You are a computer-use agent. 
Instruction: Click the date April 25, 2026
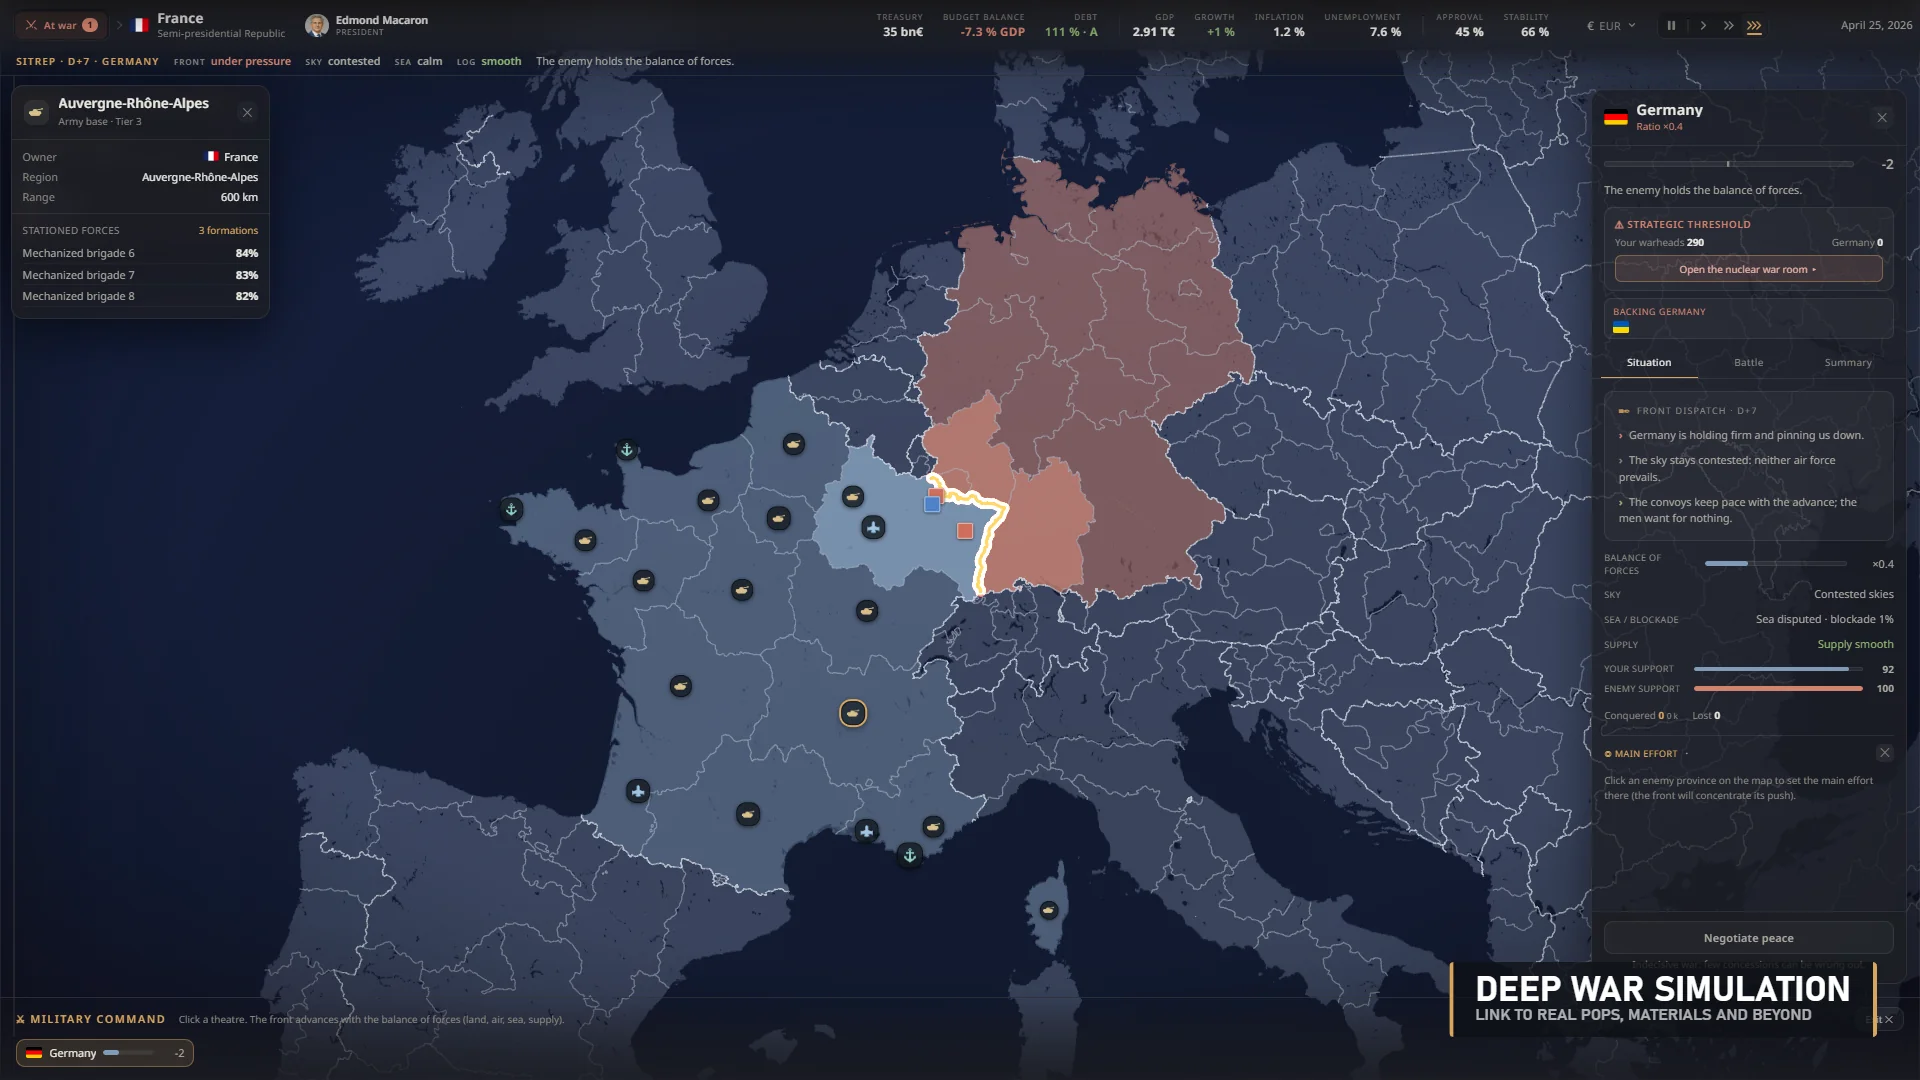(x=1876, y=25)
